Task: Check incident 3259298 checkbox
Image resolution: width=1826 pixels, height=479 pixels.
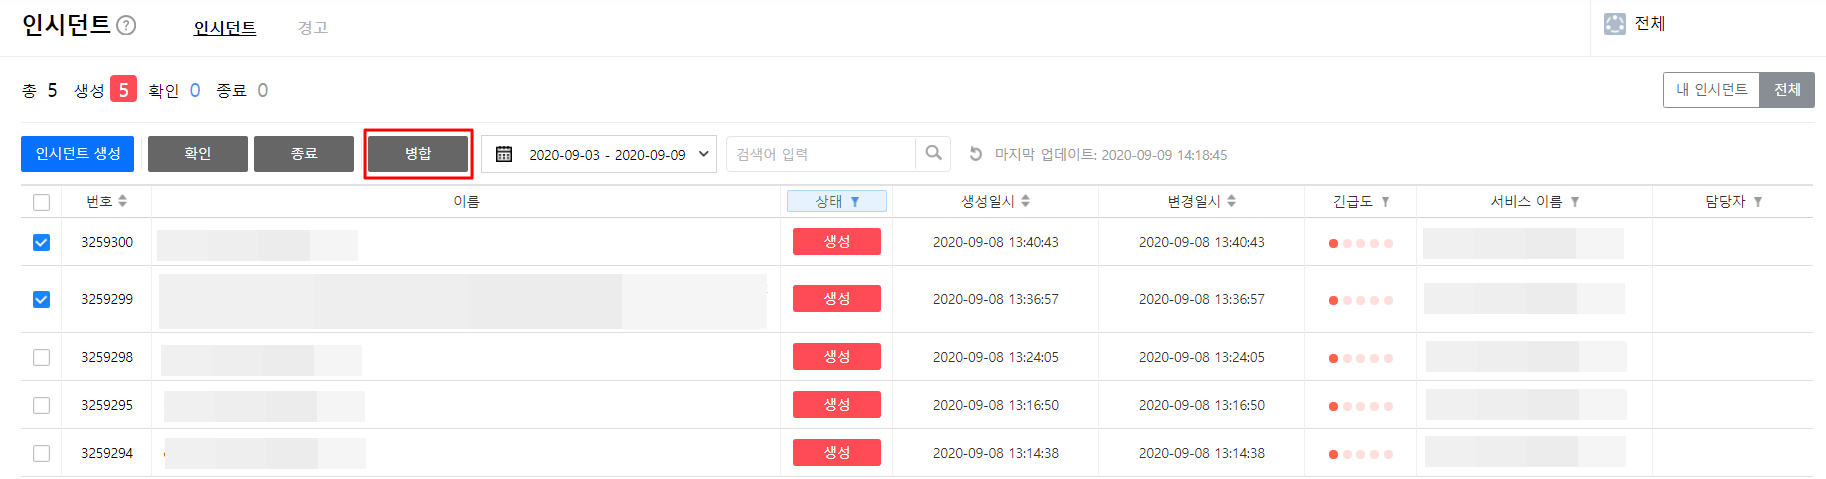Action: [41, 357]
